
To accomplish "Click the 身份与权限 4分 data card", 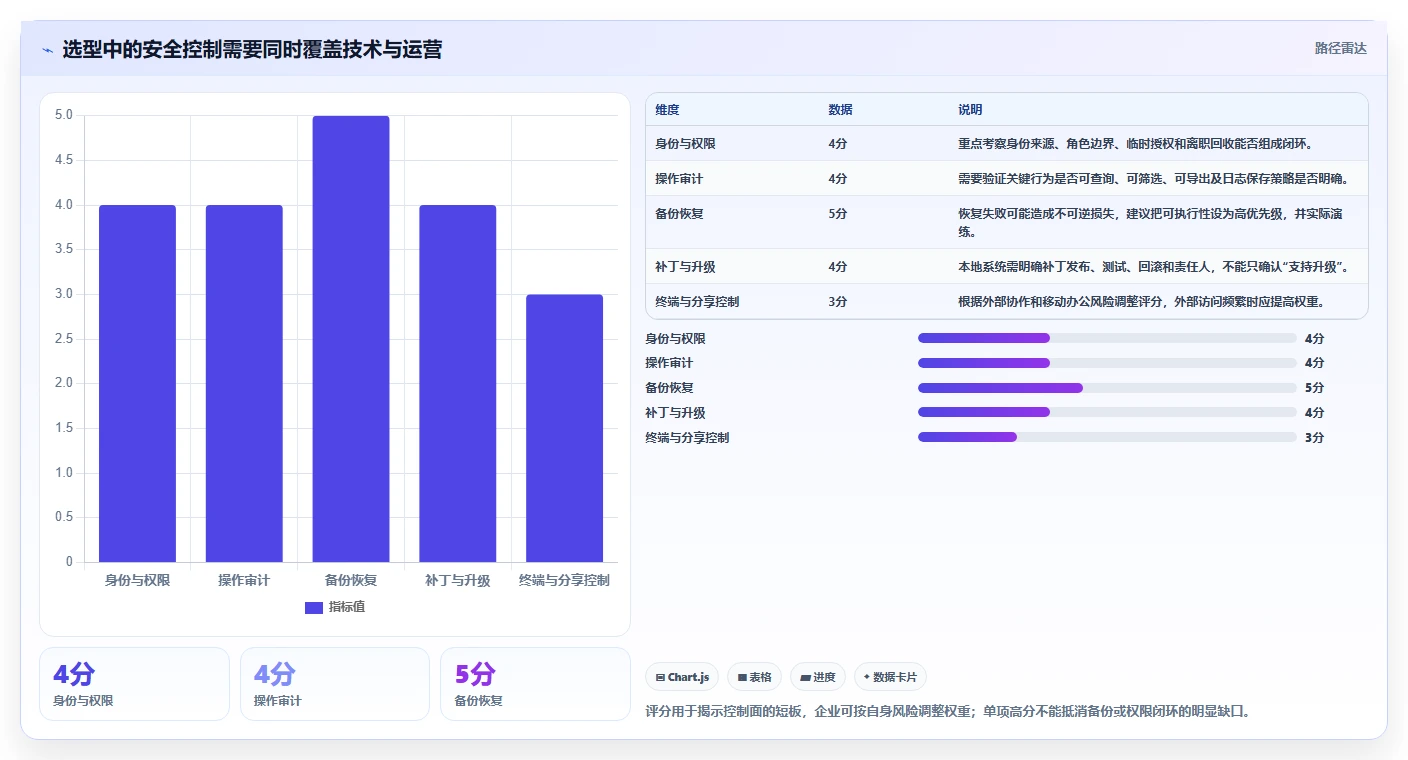I will pyautogui.click(x=134, y=684).
